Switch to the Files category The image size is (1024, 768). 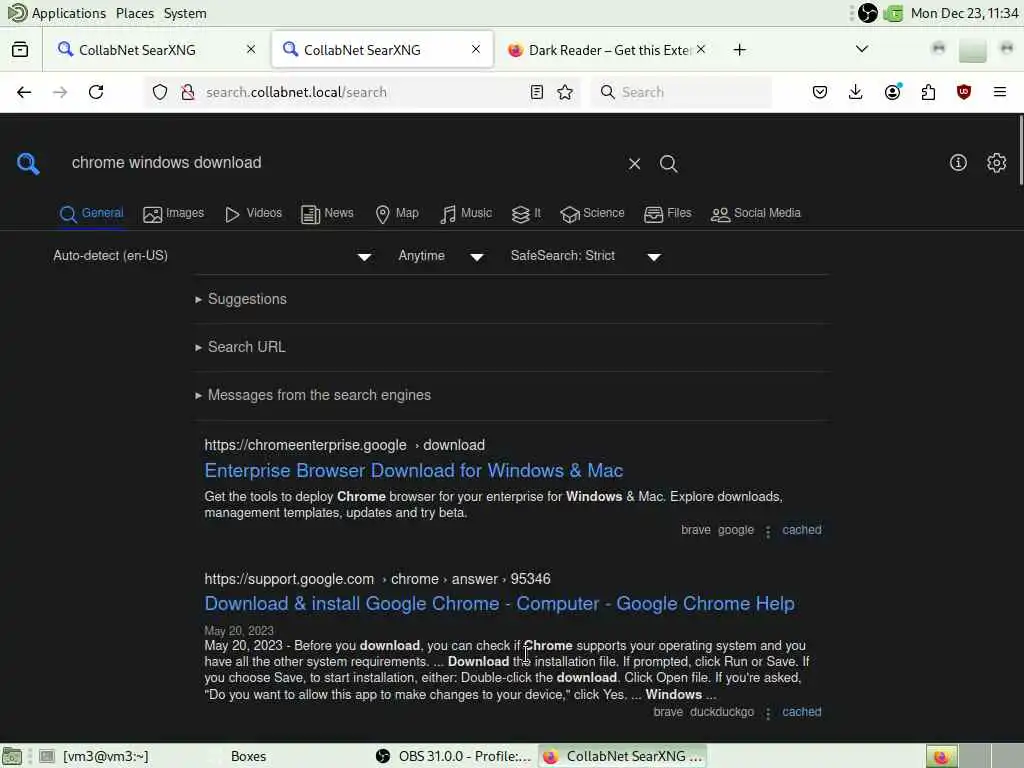[667, 214]
